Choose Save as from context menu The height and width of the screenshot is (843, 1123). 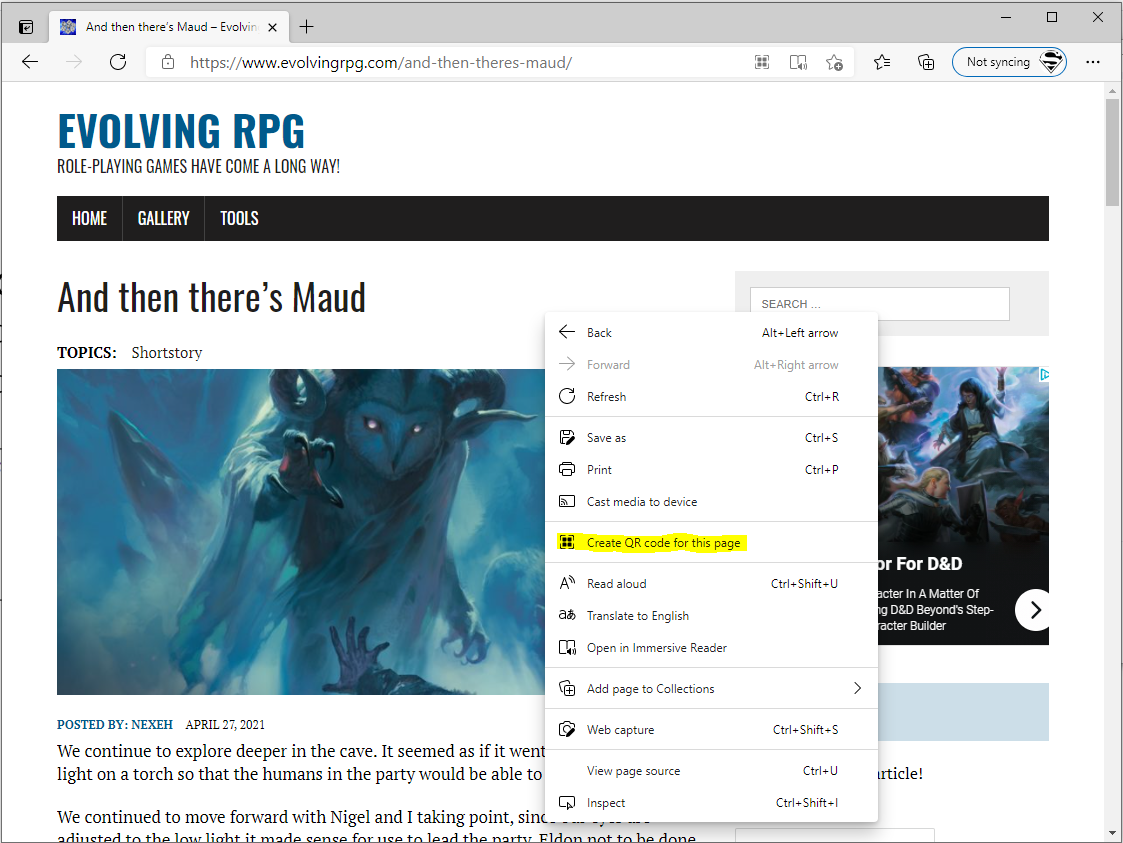coord(711,438)
